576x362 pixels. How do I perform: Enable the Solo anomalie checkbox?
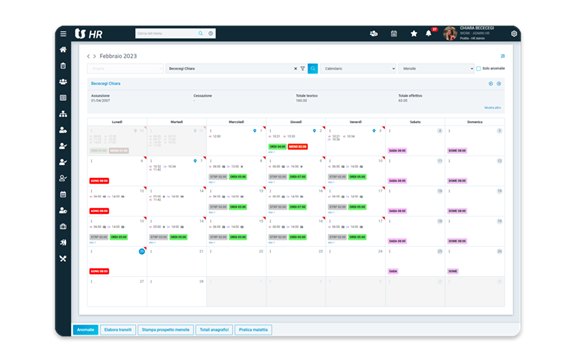[x=478, y=68]
